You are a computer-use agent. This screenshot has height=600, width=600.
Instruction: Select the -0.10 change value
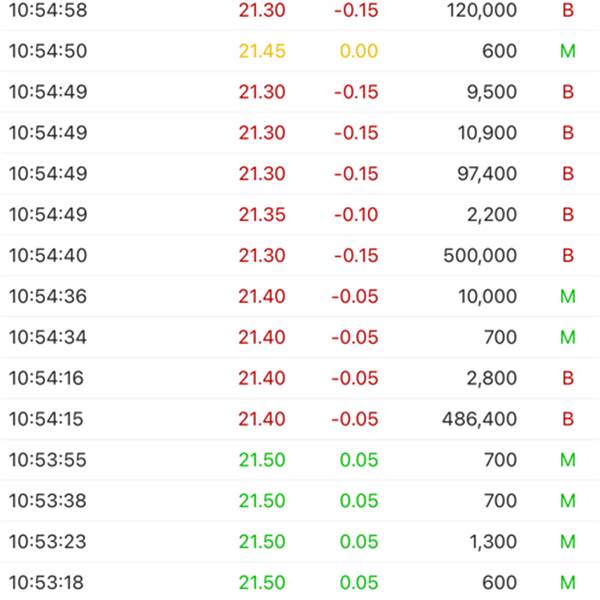click(x=357, y=214)
